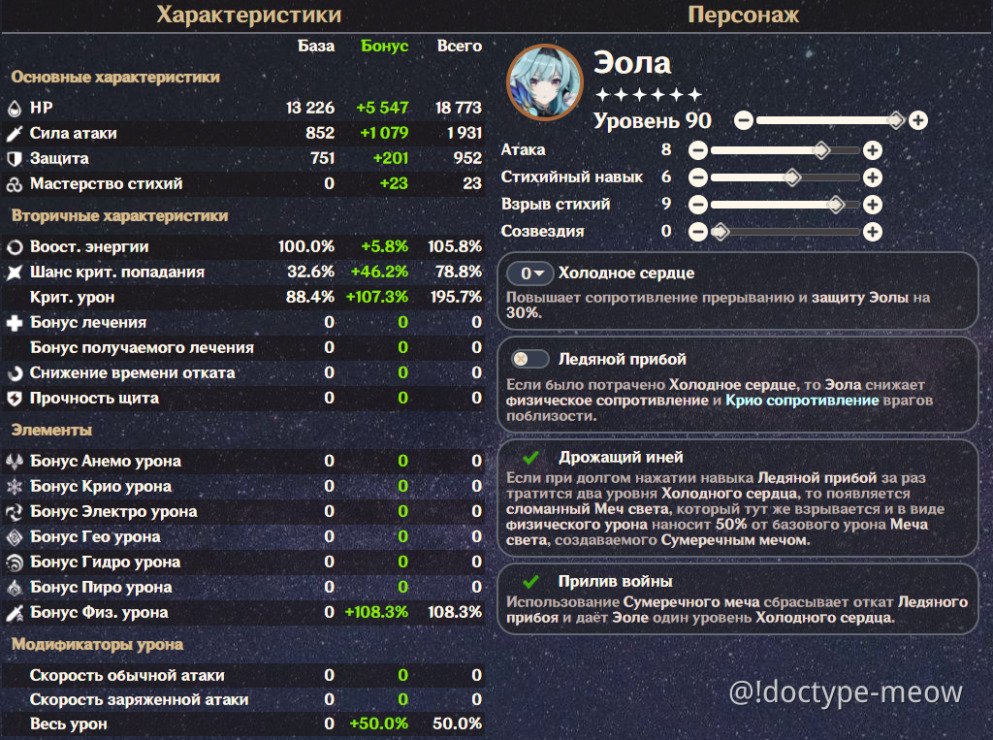Decrease Взрыв стихий level
This screenshot has height=740, width=993.
point(698,205)
